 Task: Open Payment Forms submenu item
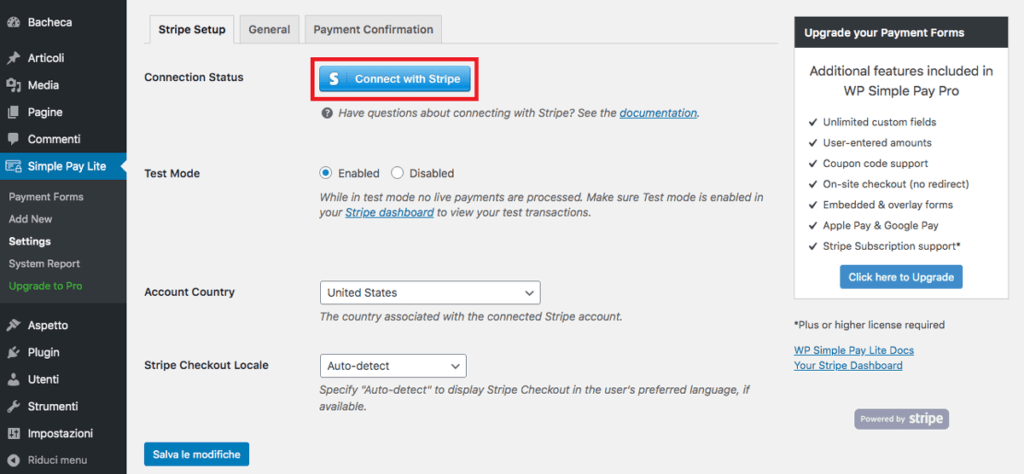click(x=46, y=197)
